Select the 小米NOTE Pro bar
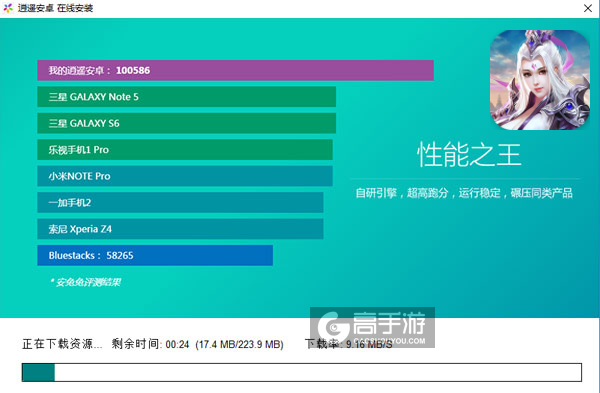 (x=185, y=176)
